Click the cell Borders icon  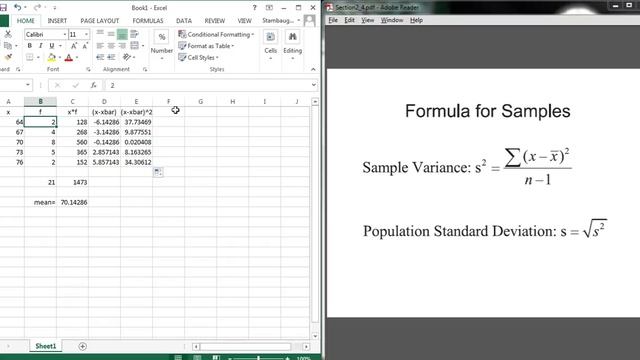pos(29,58)
